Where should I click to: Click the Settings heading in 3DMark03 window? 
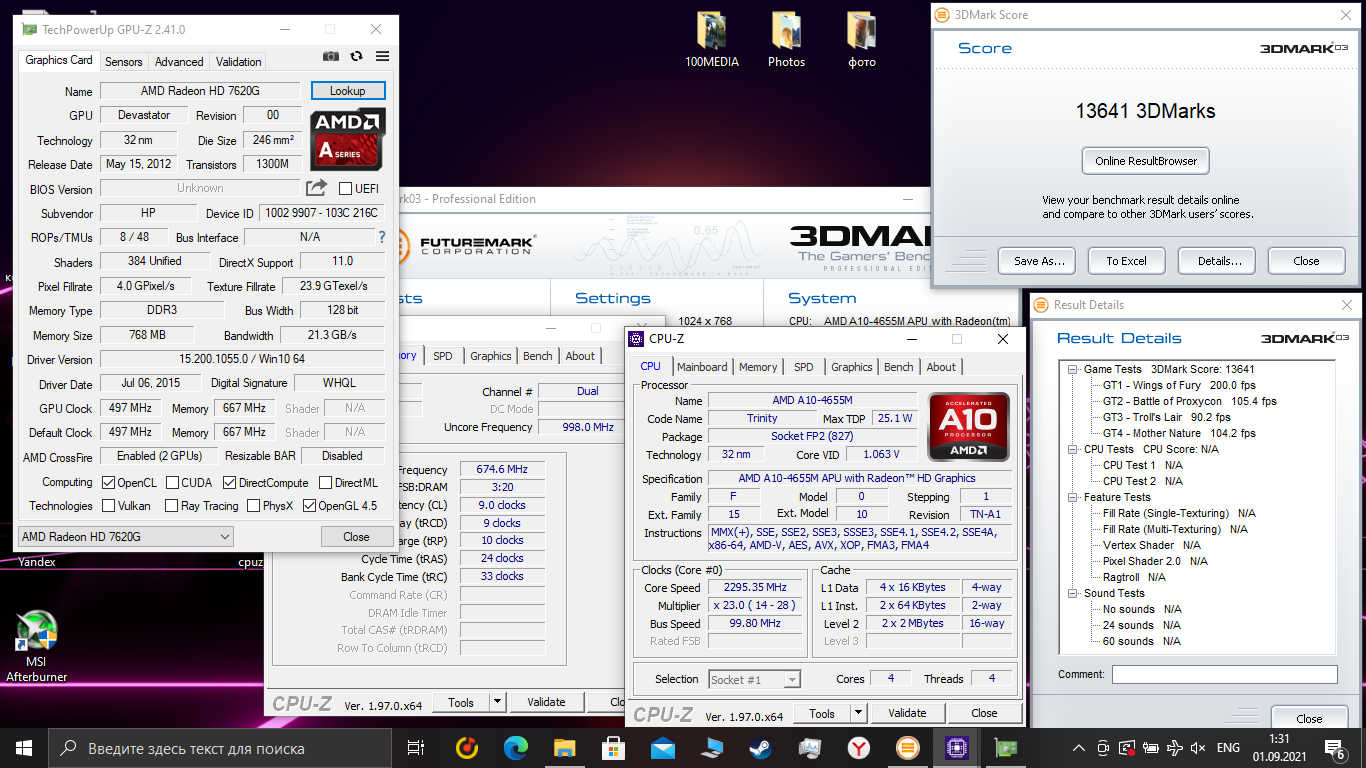pyautogui.click(x=613, y=298)
